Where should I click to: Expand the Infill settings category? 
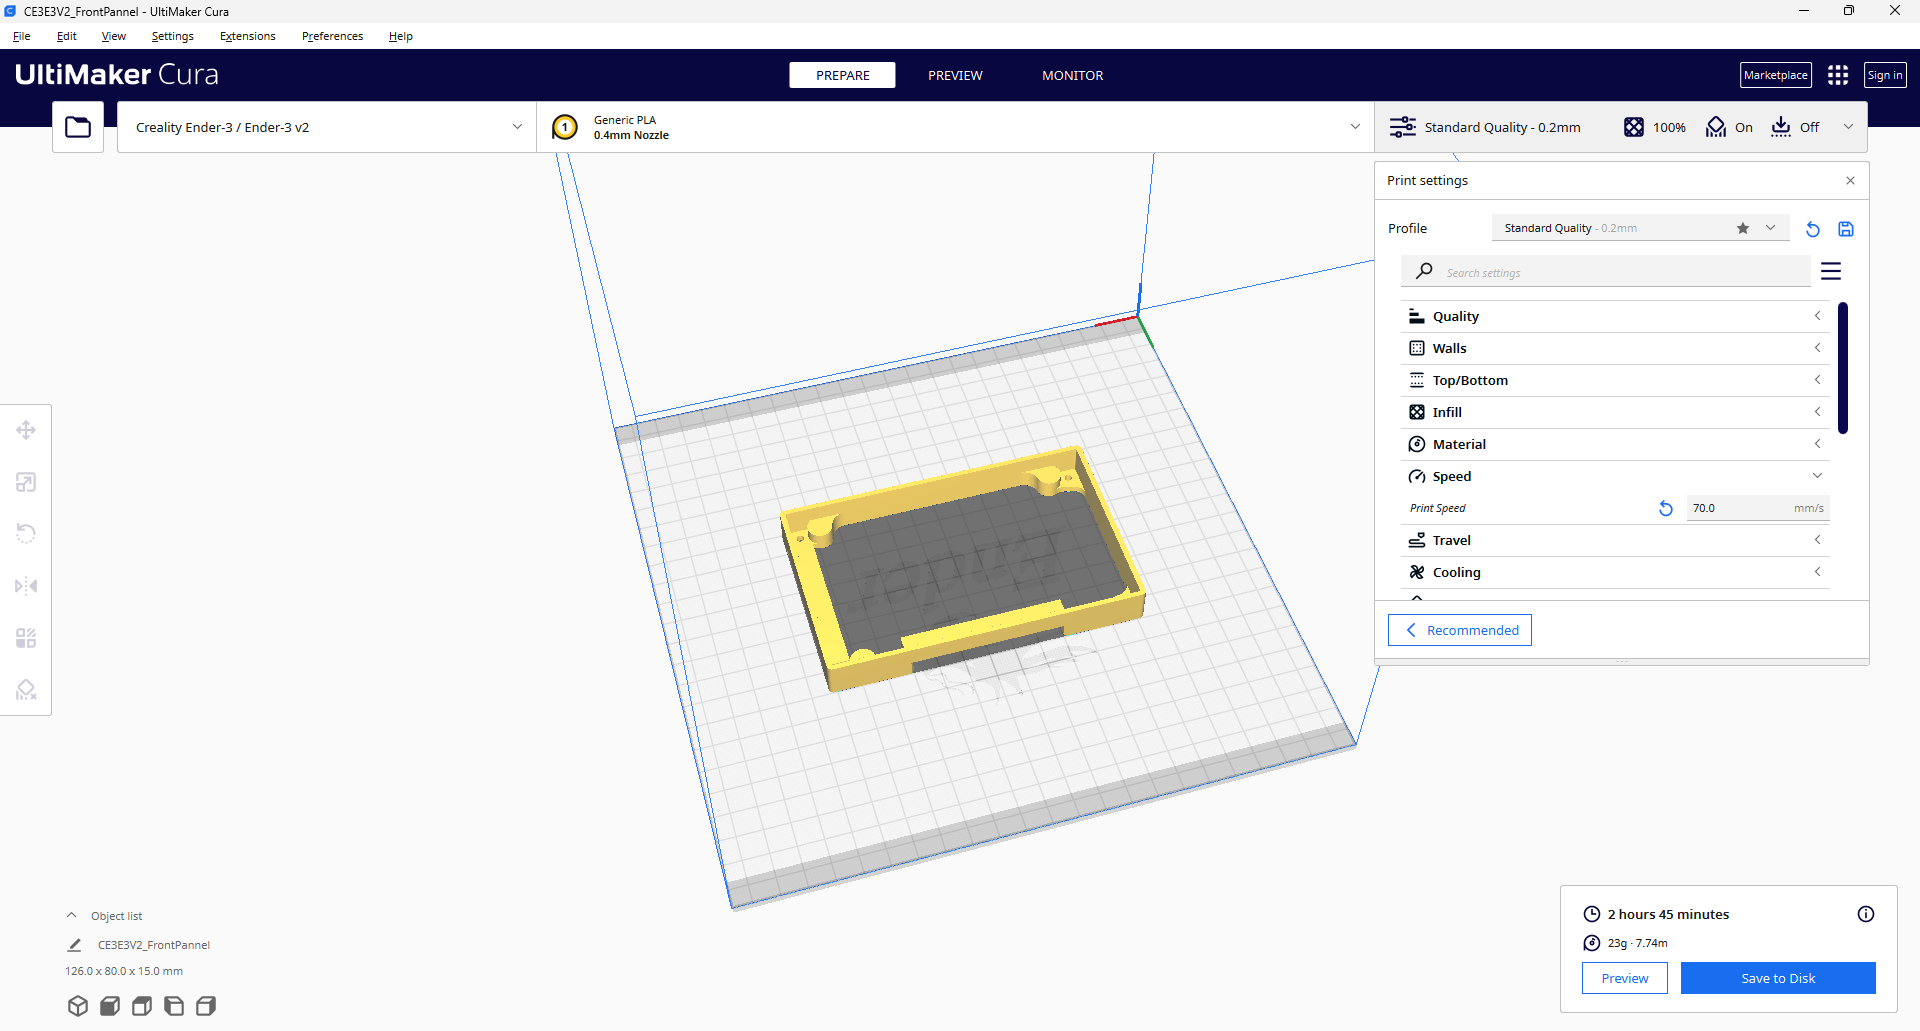(1615, 412)
